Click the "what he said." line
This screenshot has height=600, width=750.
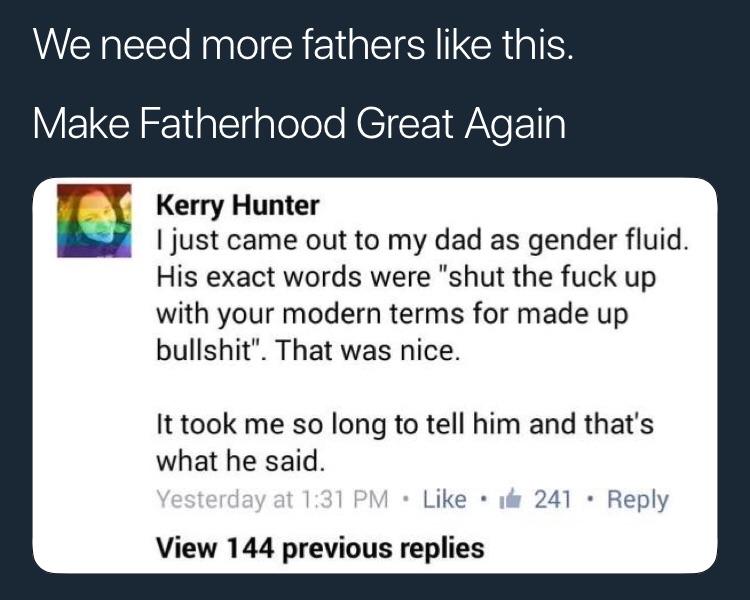(x=240, y=461)
